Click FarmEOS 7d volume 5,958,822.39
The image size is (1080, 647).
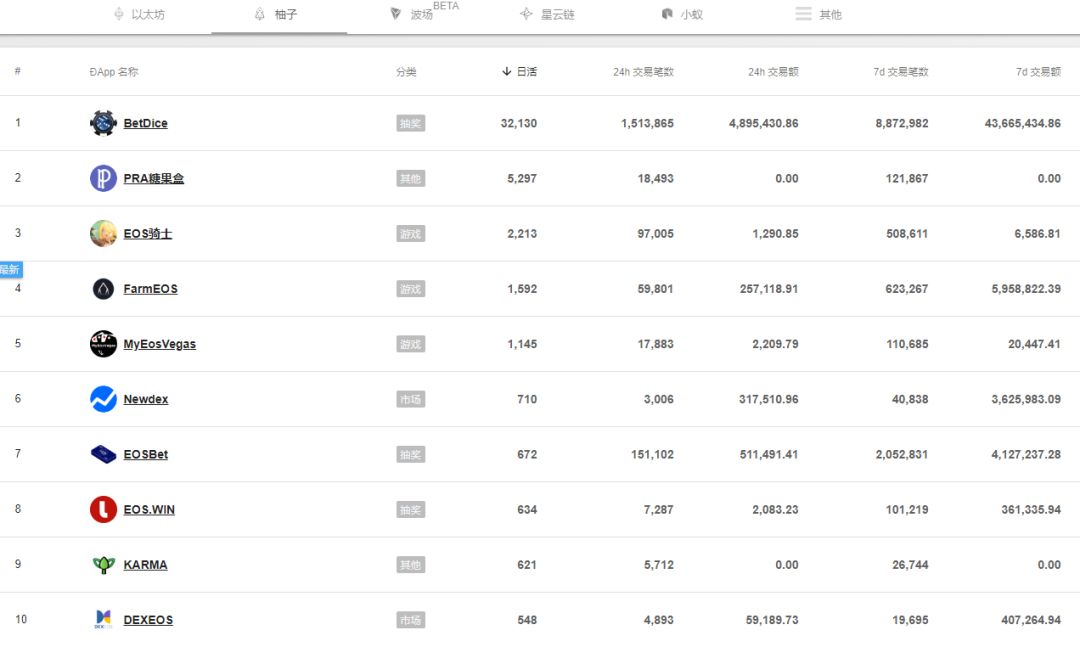coord(1026,289)
